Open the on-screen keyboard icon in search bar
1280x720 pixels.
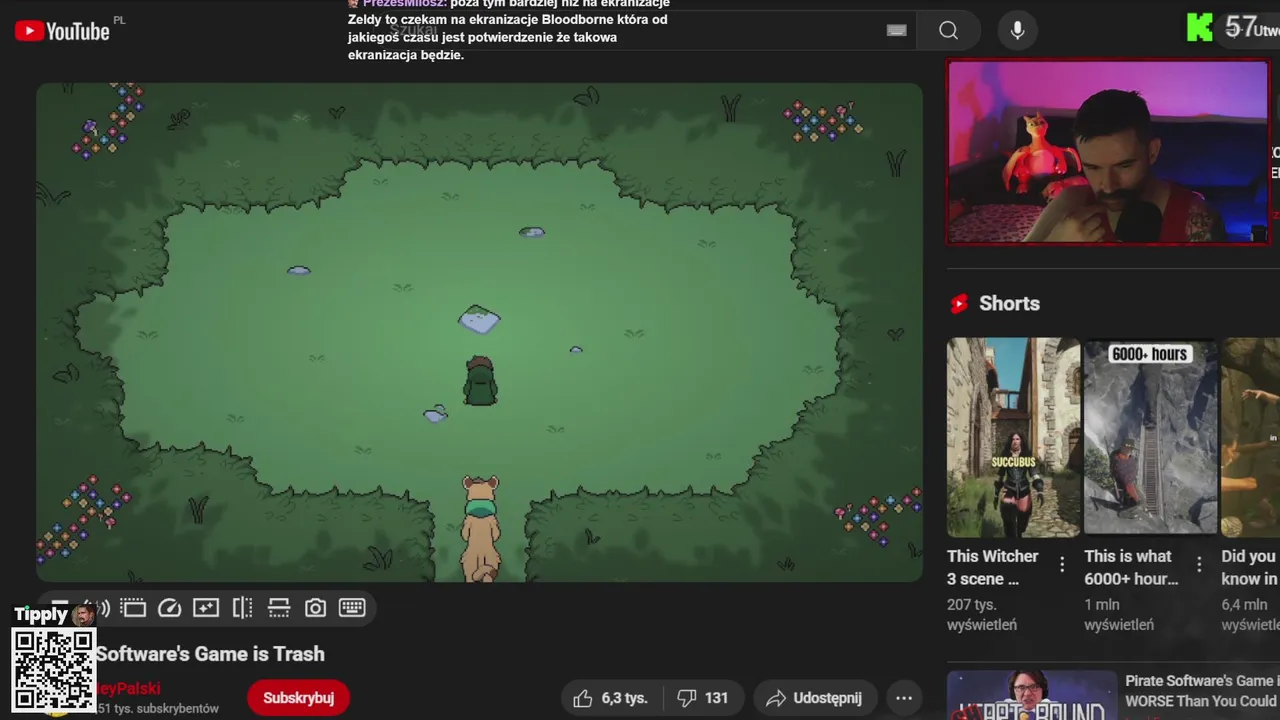click(897, 31)
